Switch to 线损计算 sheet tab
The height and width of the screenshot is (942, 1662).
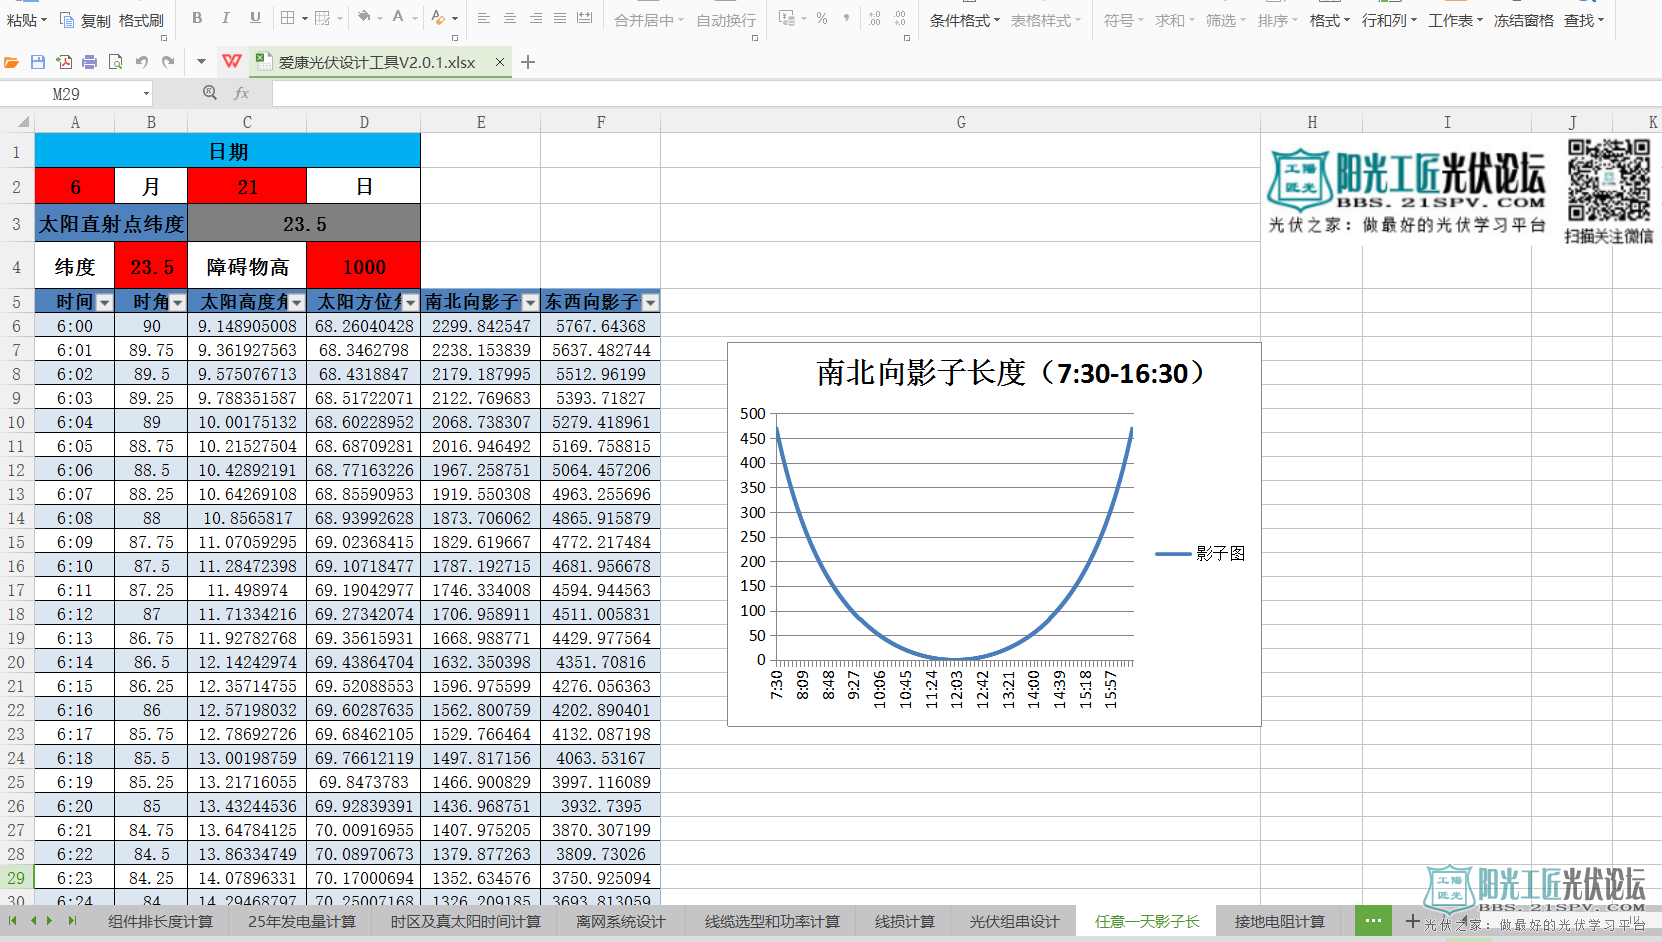tap(905, 921)
